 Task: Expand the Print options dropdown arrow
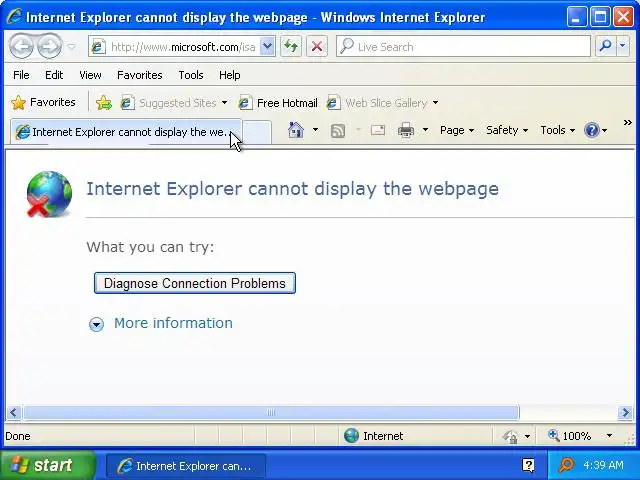coord(425,130)
